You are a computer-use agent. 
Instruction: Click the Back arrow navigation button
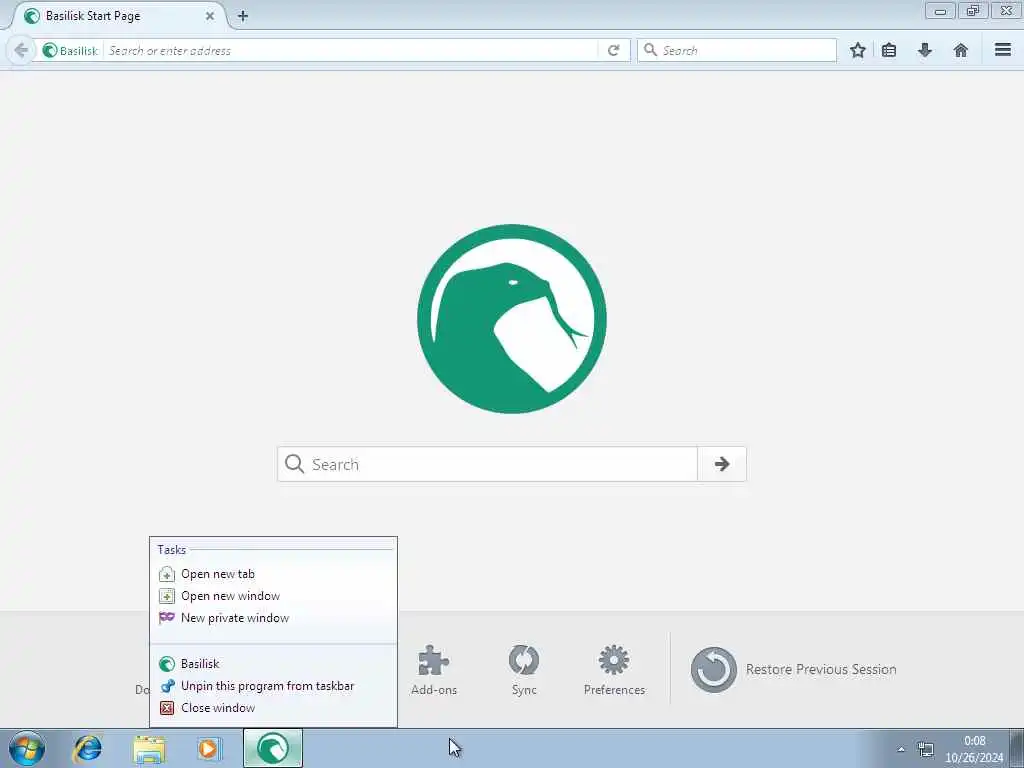[21, 50]
